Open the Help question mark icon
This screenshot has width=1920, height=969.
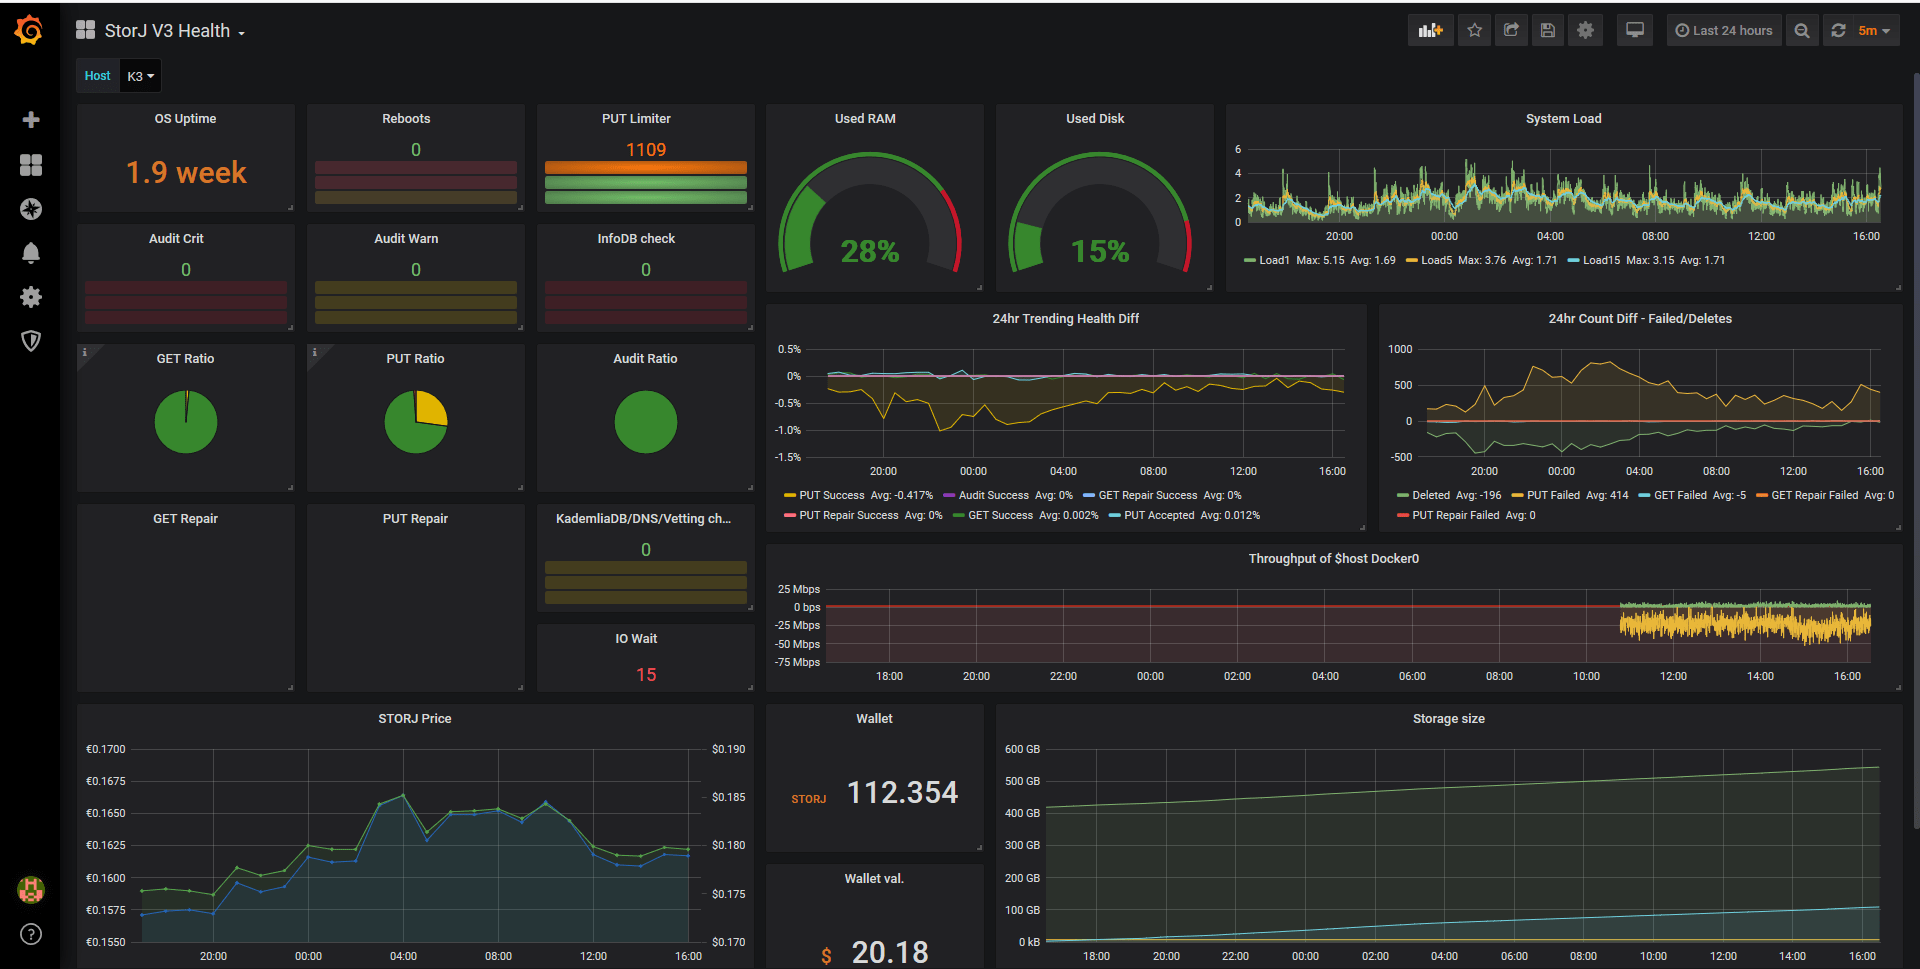point(31,934)
